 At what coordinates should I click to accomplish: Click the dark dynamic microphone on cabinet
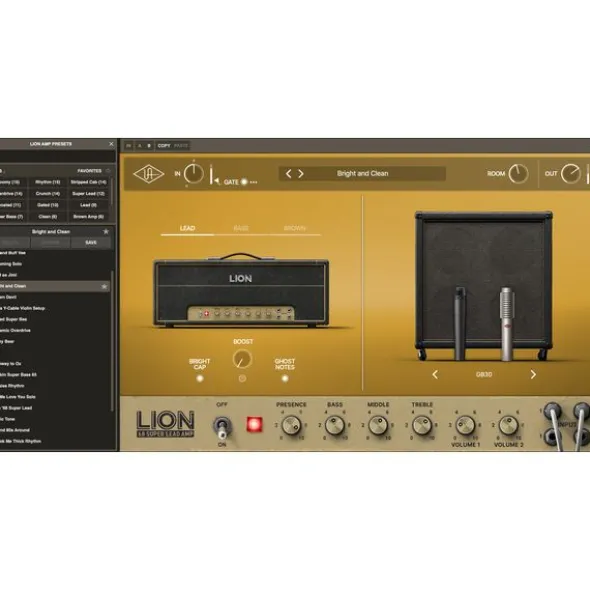pyautogui.click(x=460, y=323)
